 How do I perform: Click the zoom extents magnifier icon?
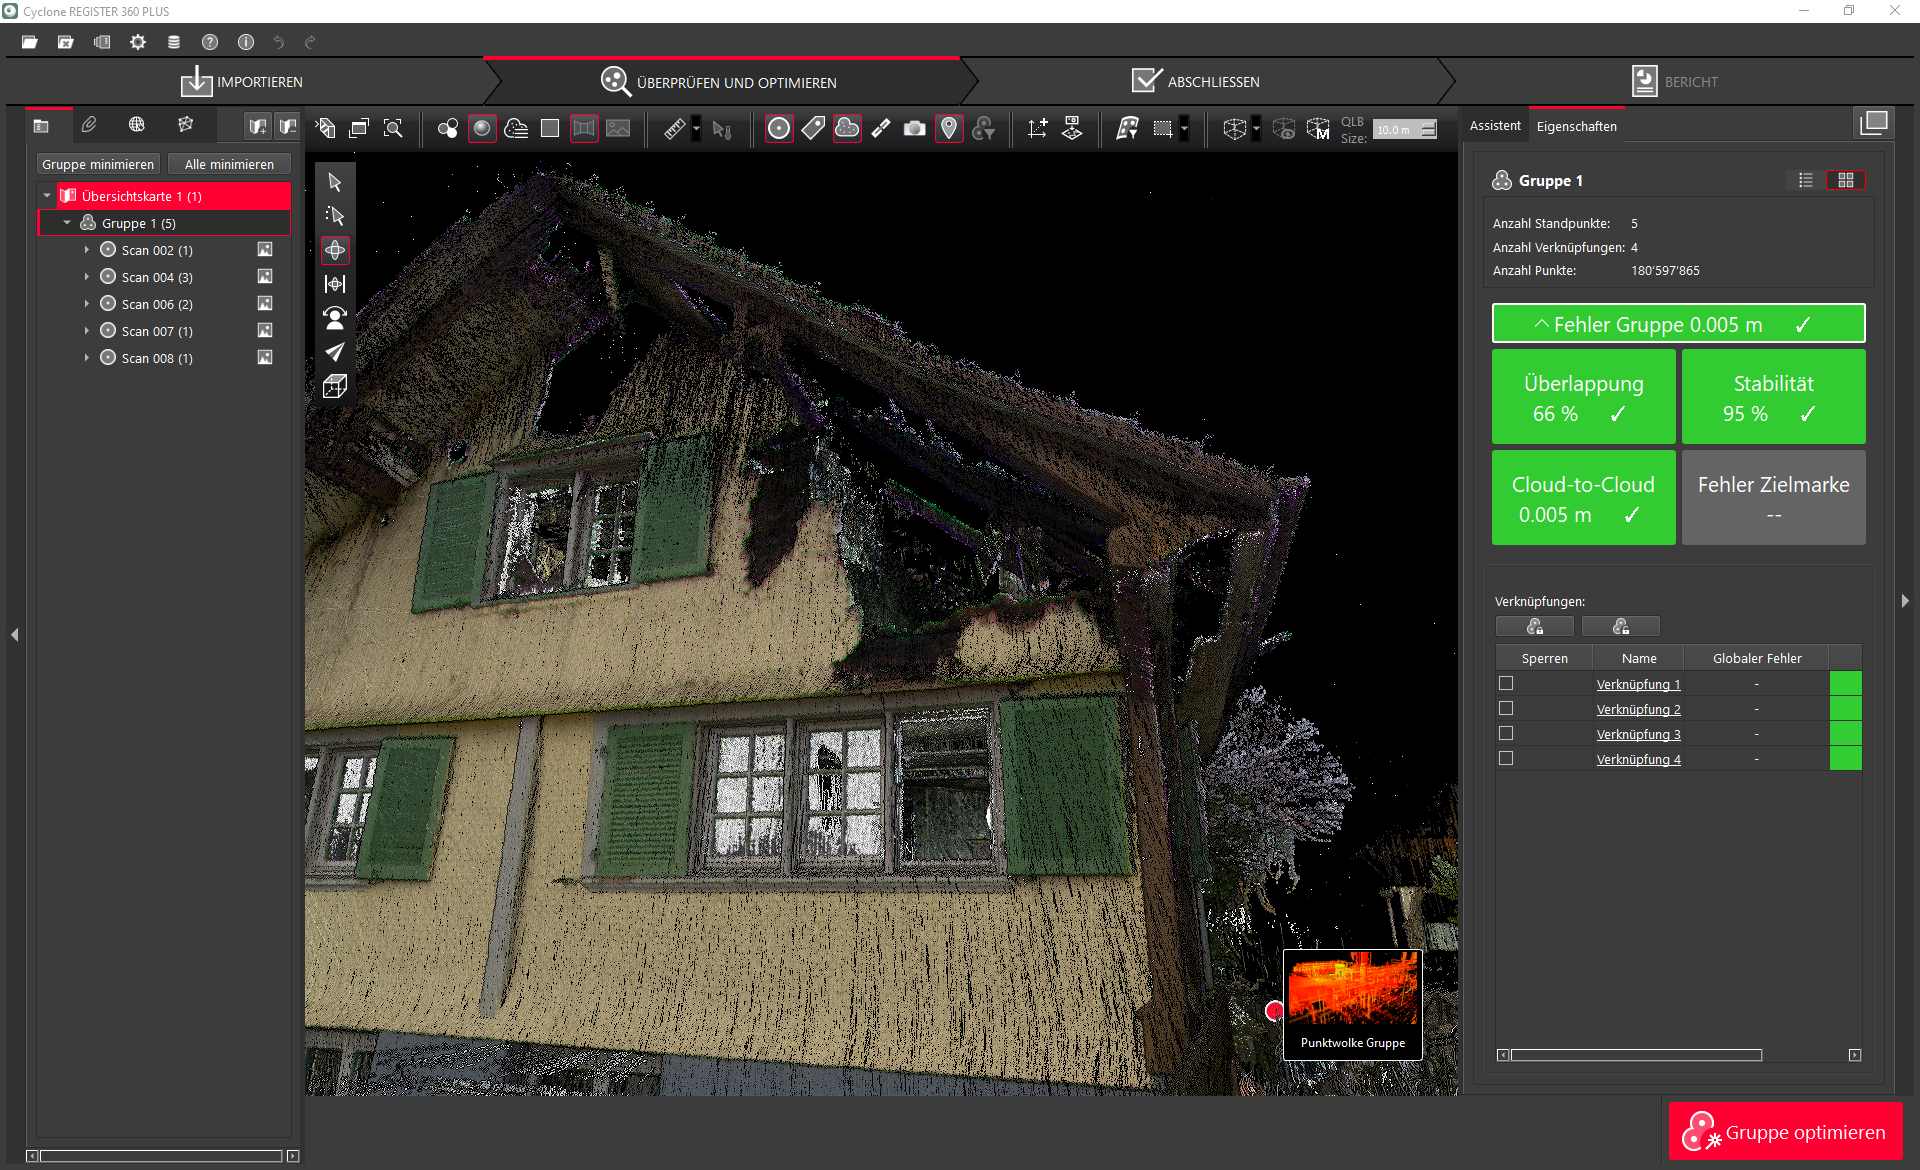(393, 128)
